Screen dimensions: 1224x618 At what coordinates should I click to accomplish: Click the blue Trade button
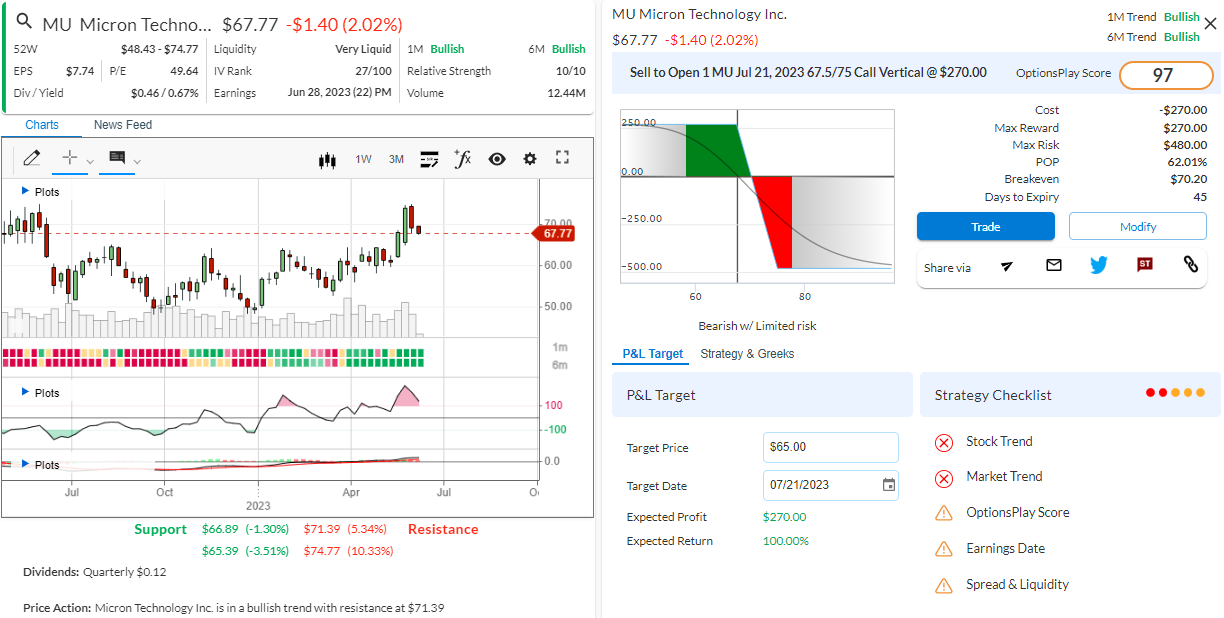(x=985, y=226)
